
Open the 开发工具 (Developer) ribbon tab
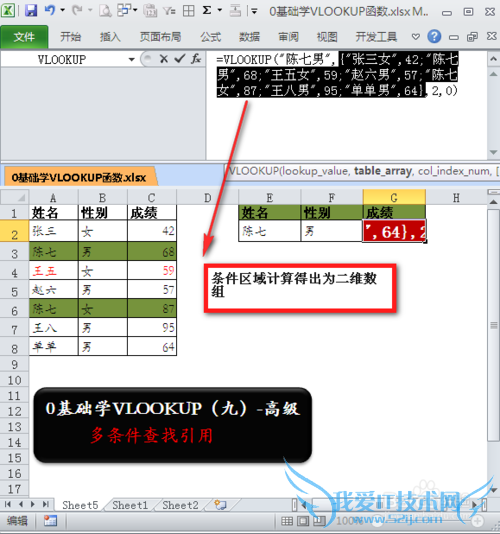pos(376,36)
